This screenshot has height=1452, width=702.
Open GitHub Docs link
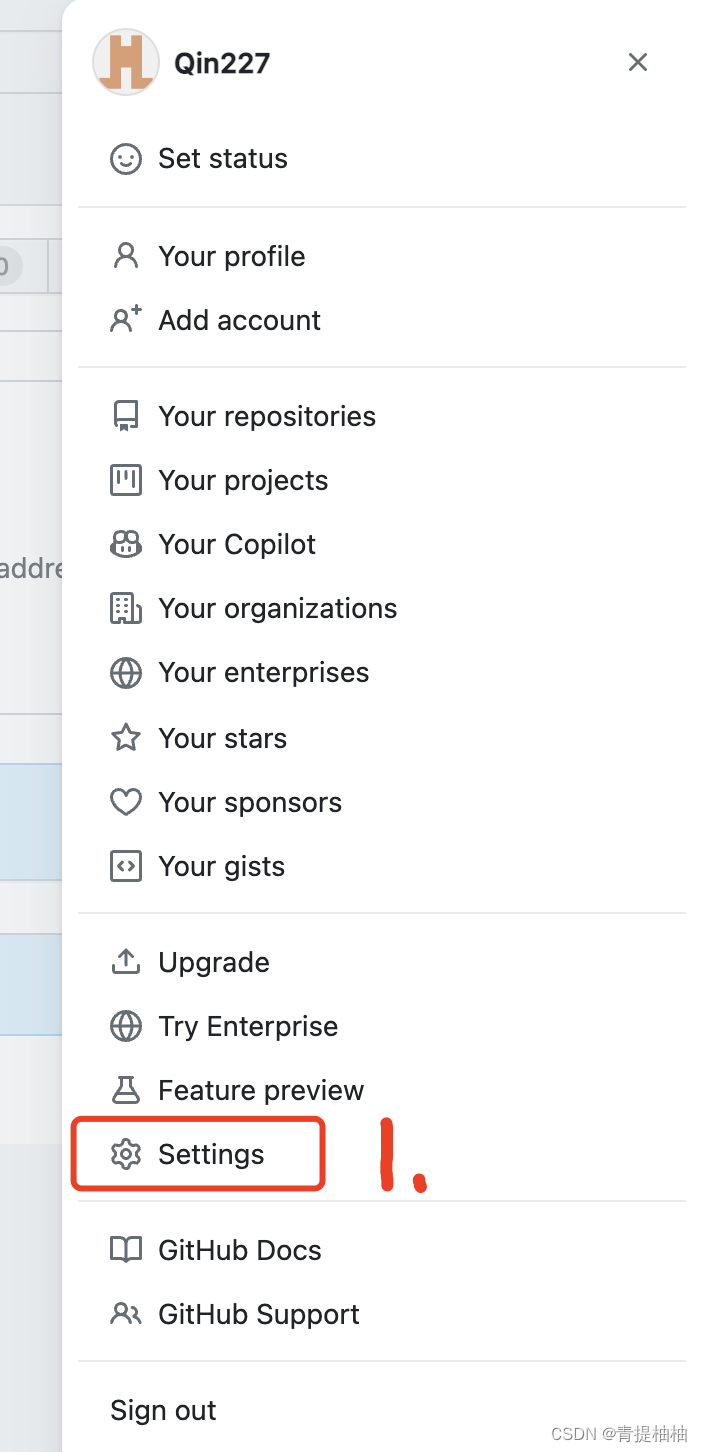[x=240, y=1250]
